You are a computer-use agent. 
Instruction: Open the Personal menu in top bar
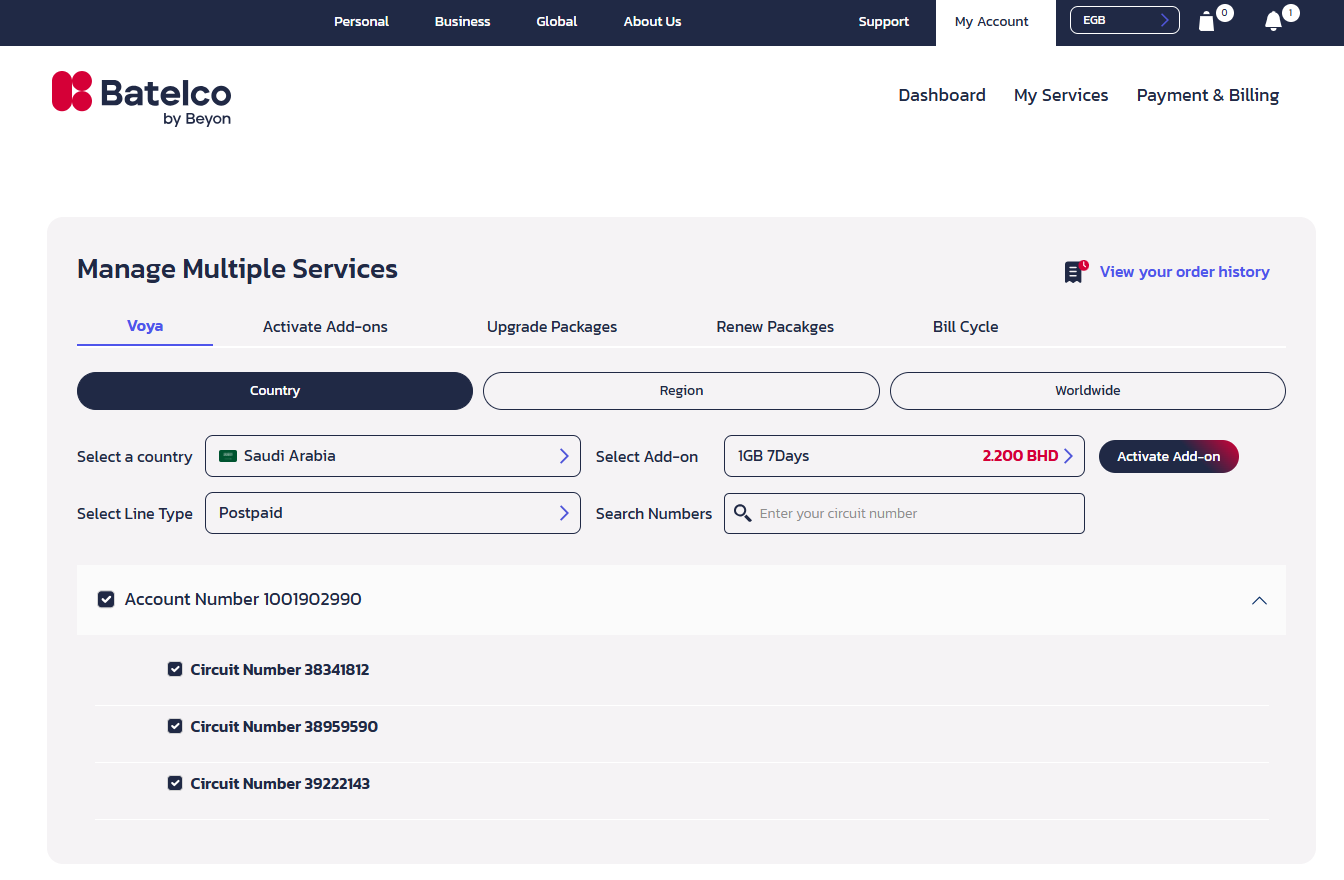coord(361,21)
